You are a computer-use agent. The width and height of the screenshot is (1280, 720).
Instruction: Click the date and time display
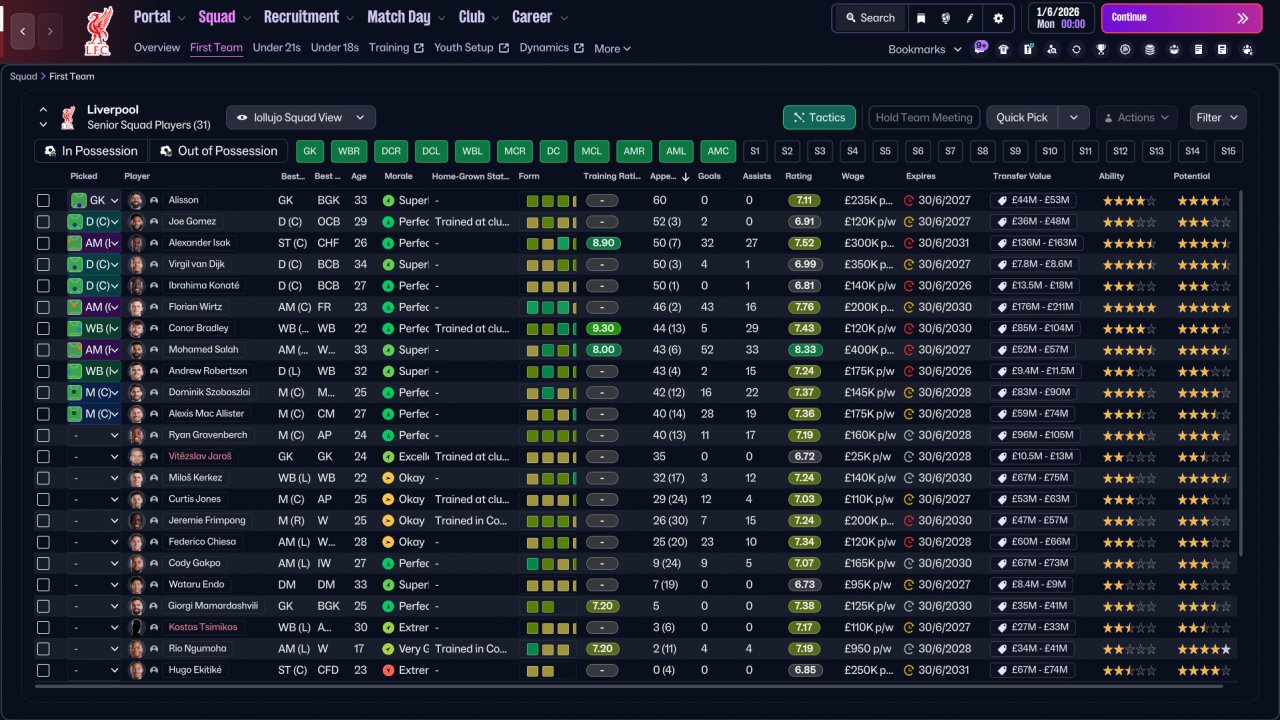(1061, 18)
